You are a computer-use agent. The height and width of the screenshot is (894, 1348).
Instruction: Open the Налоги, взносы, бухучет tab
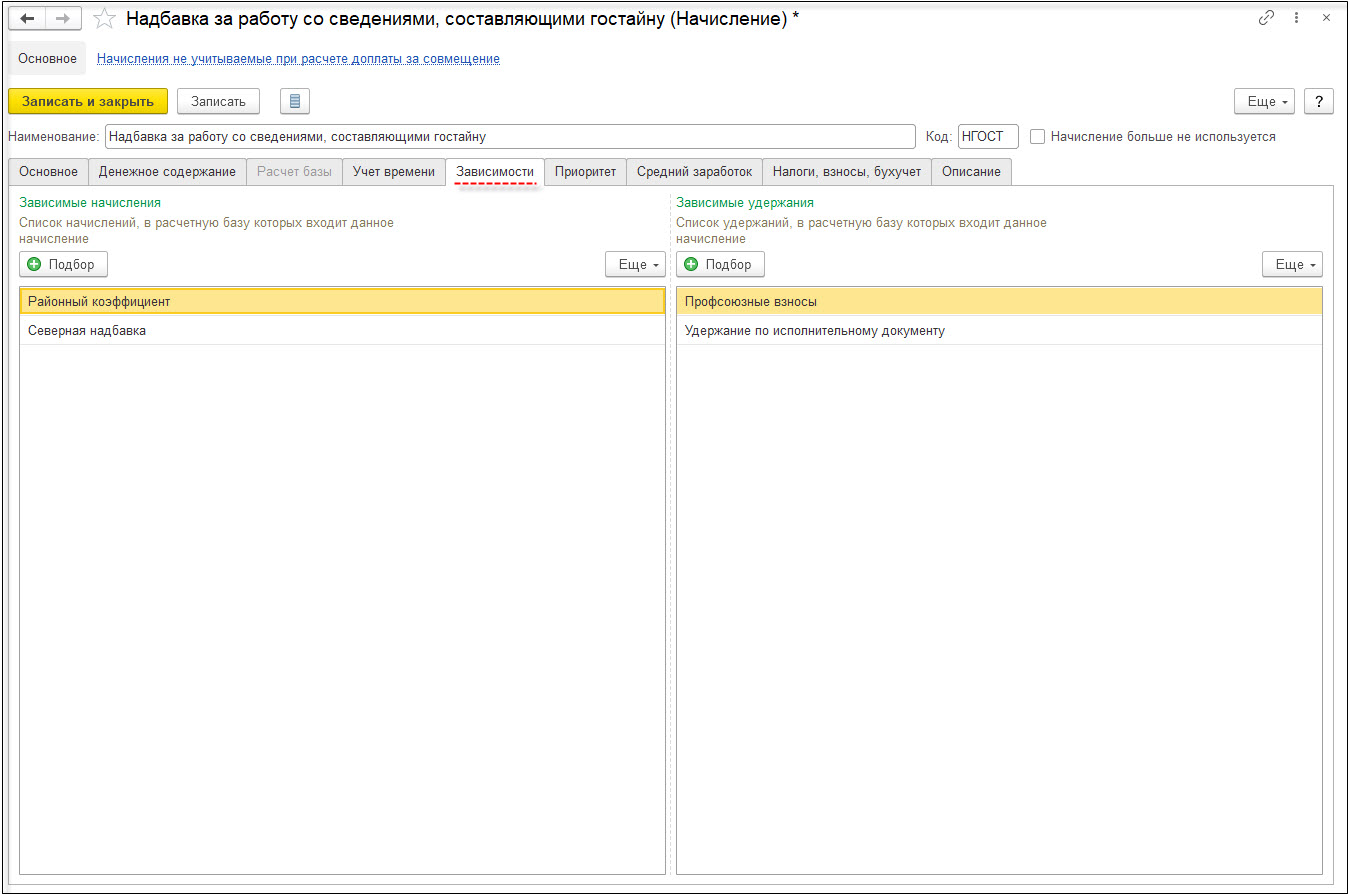pyautogui.click(x=847, y=172)
